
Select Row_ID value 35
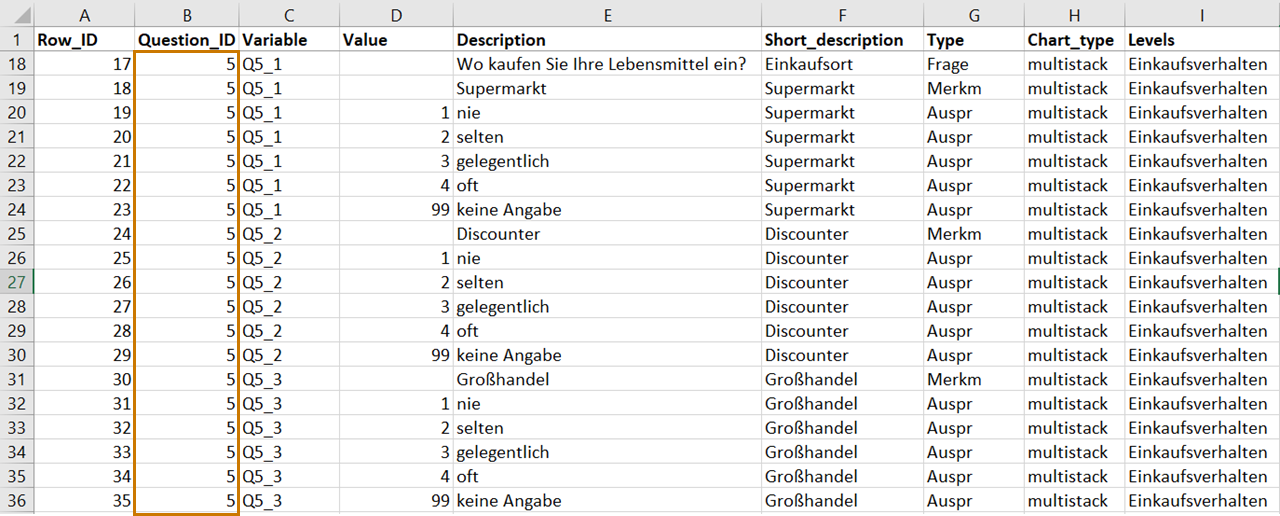point(84,500)
